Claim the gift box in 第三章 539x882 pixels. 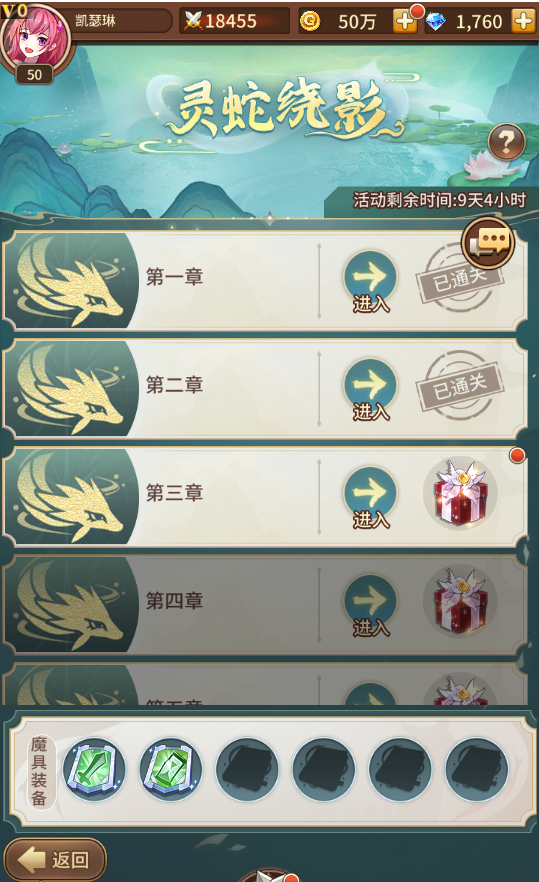coord(460,492)
